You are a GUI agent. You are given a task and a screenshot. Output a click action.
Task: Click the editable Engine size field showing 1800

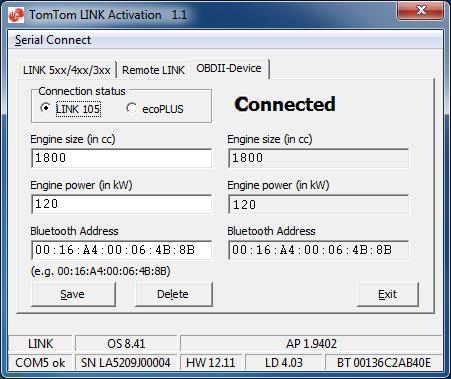(122, 158)
